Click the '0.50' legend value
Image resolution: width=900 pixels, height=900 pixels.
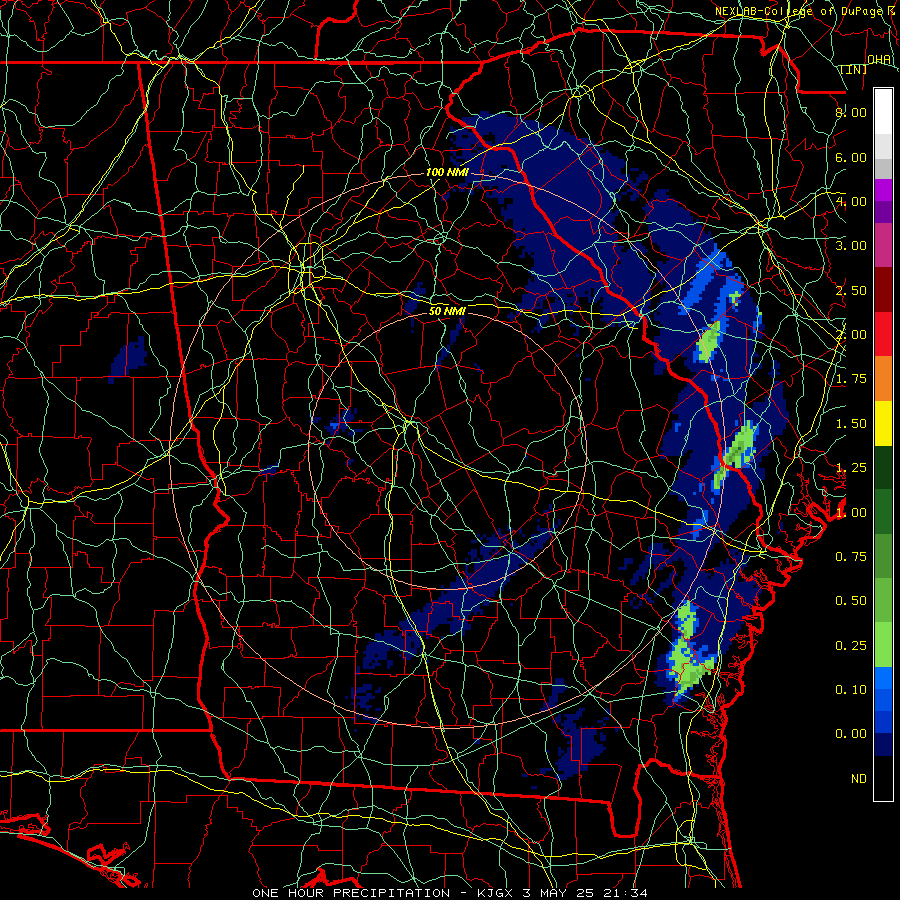(851, 601)
